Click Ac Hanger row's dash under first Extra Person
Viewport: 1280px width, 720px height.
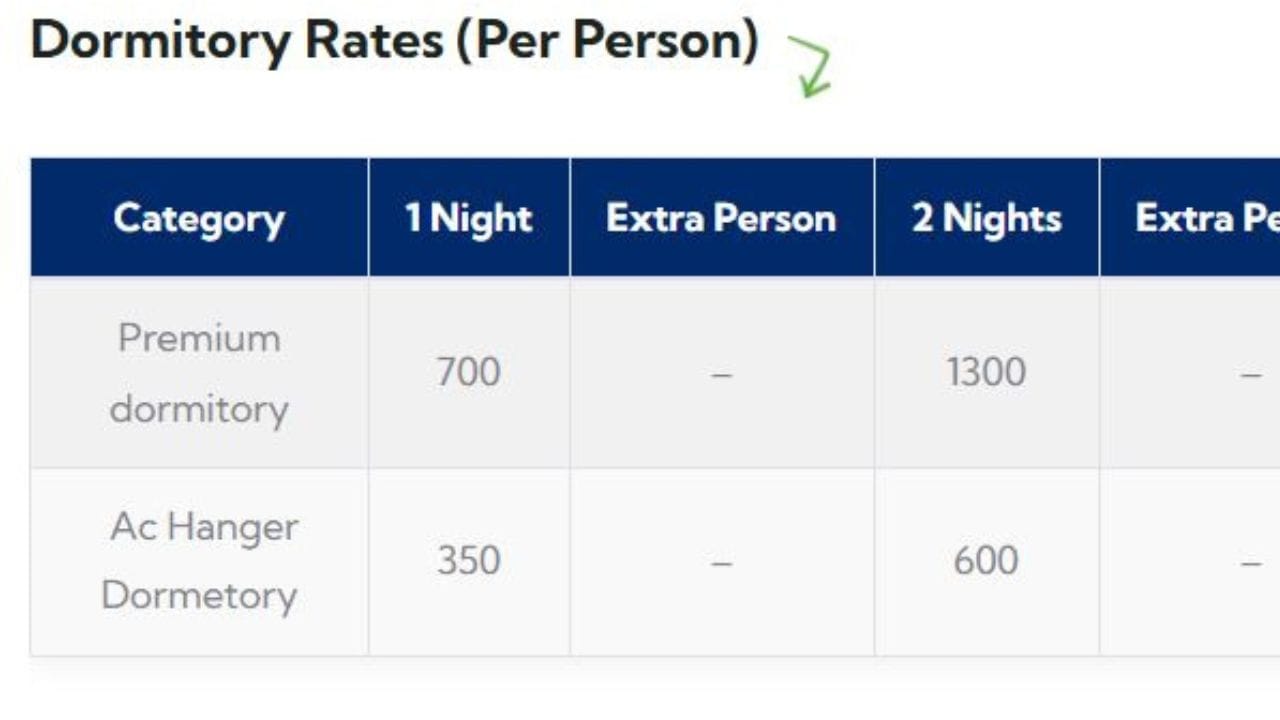pyautogui.click(x=721, y=563)
